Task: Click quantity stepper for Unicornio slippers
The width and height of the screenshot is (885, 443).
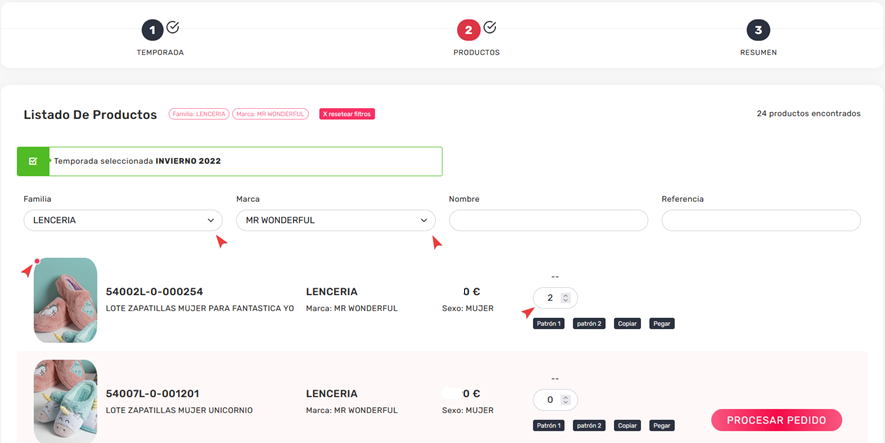Action: [x=565, y=400]
